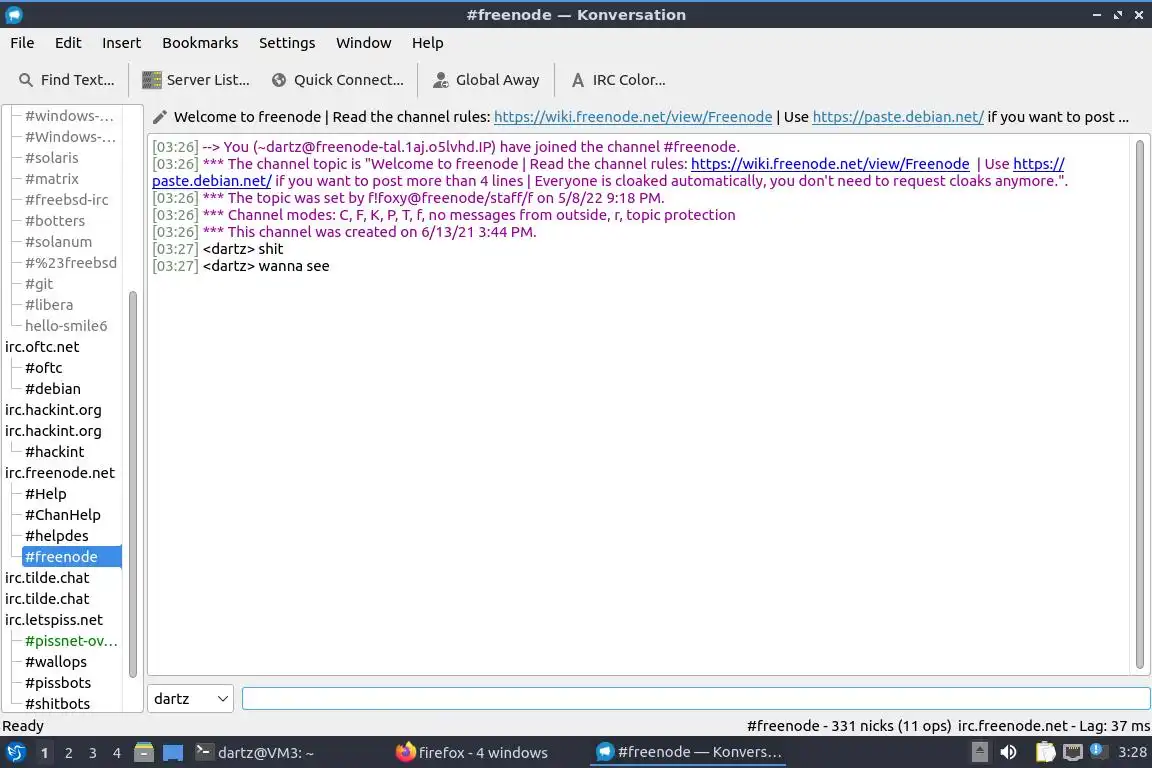Select irc.freenode.net server entry
The height and width of the screenshot is (768, 1152).
[x=60, y=473]
